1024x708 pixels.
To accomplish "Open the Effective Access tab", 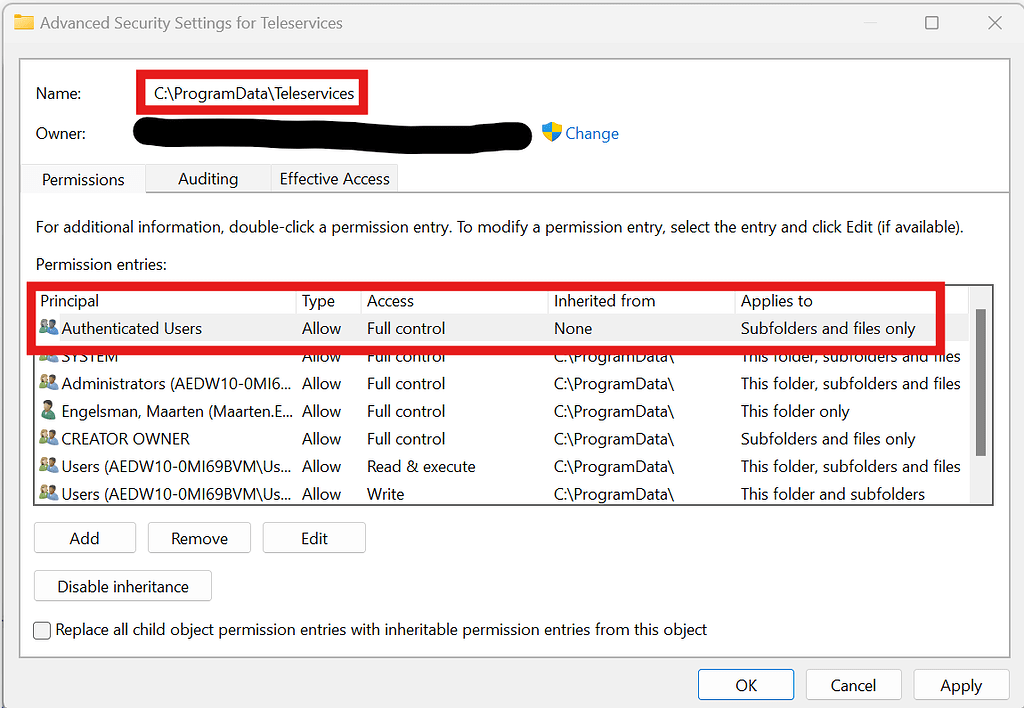I will click(x=334, y=179).
